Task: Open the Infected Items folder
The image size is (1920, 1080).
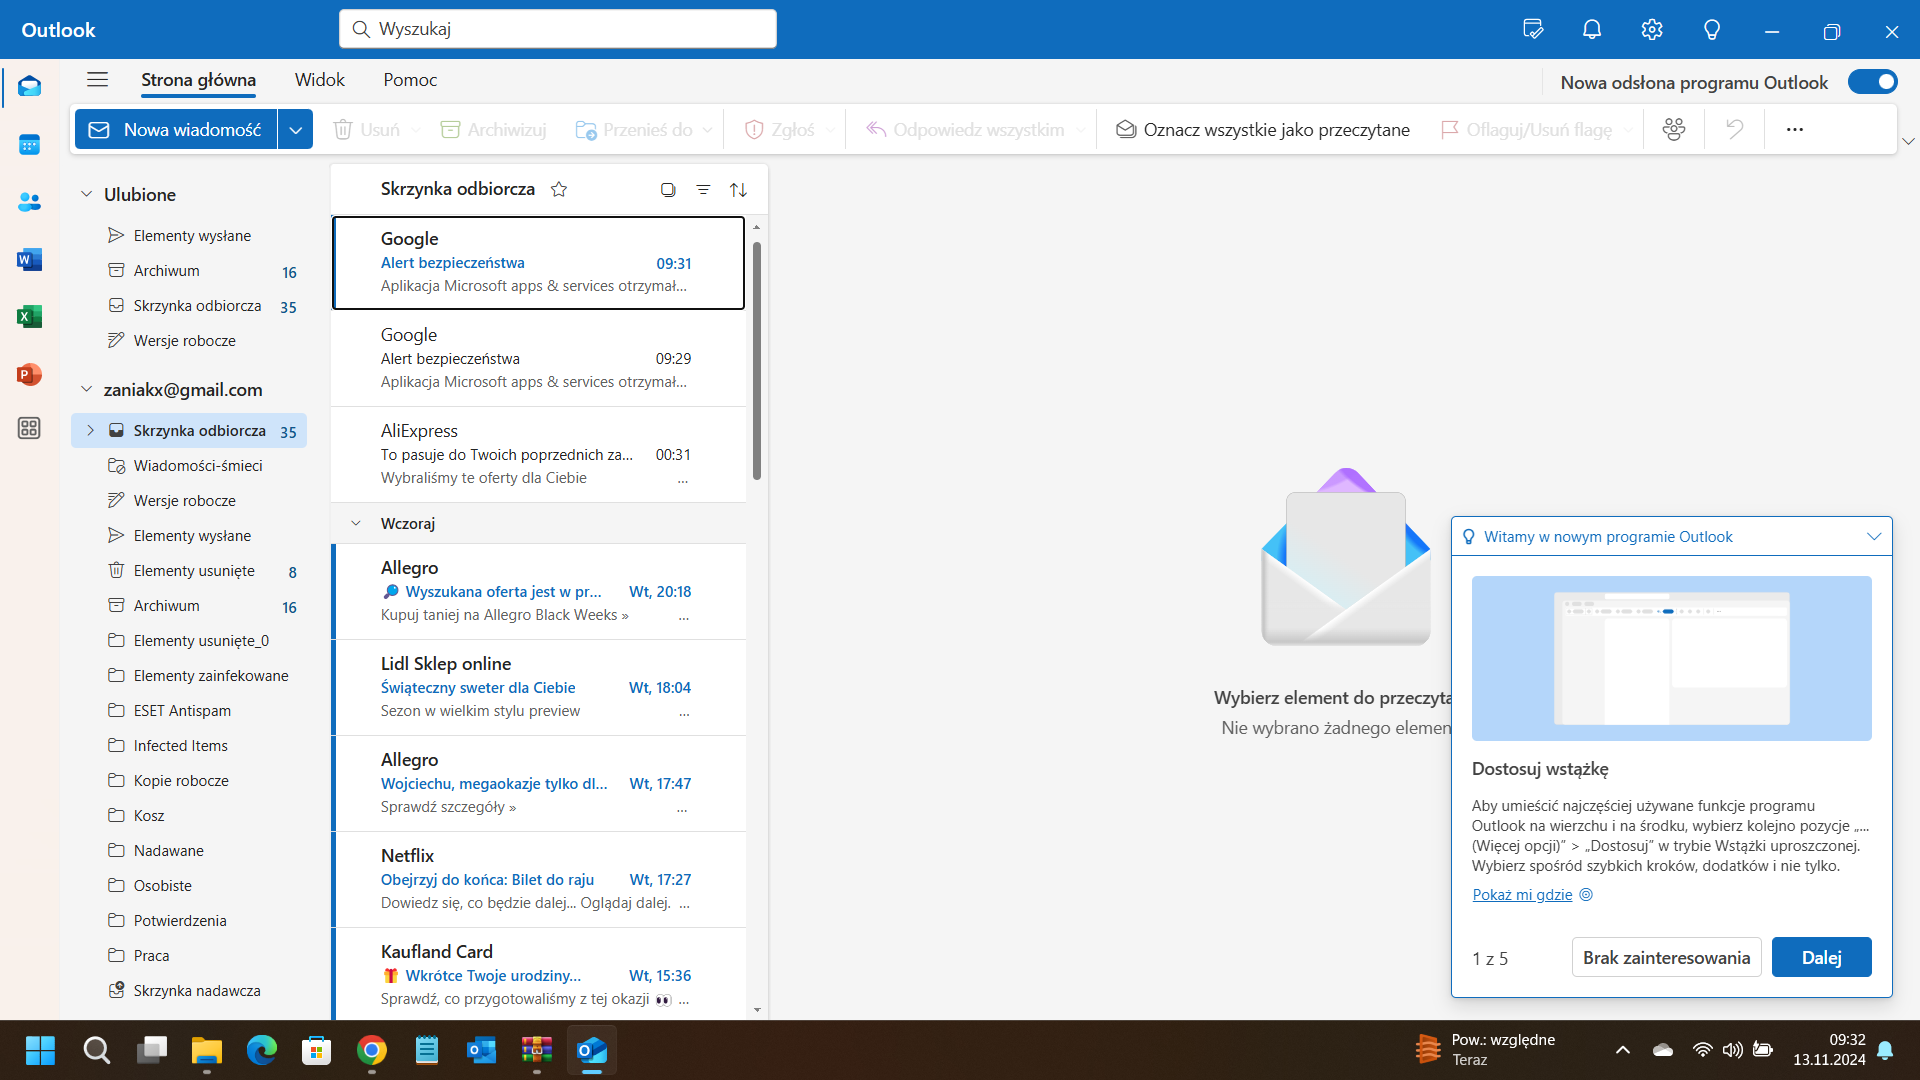Action: (189, 746)
